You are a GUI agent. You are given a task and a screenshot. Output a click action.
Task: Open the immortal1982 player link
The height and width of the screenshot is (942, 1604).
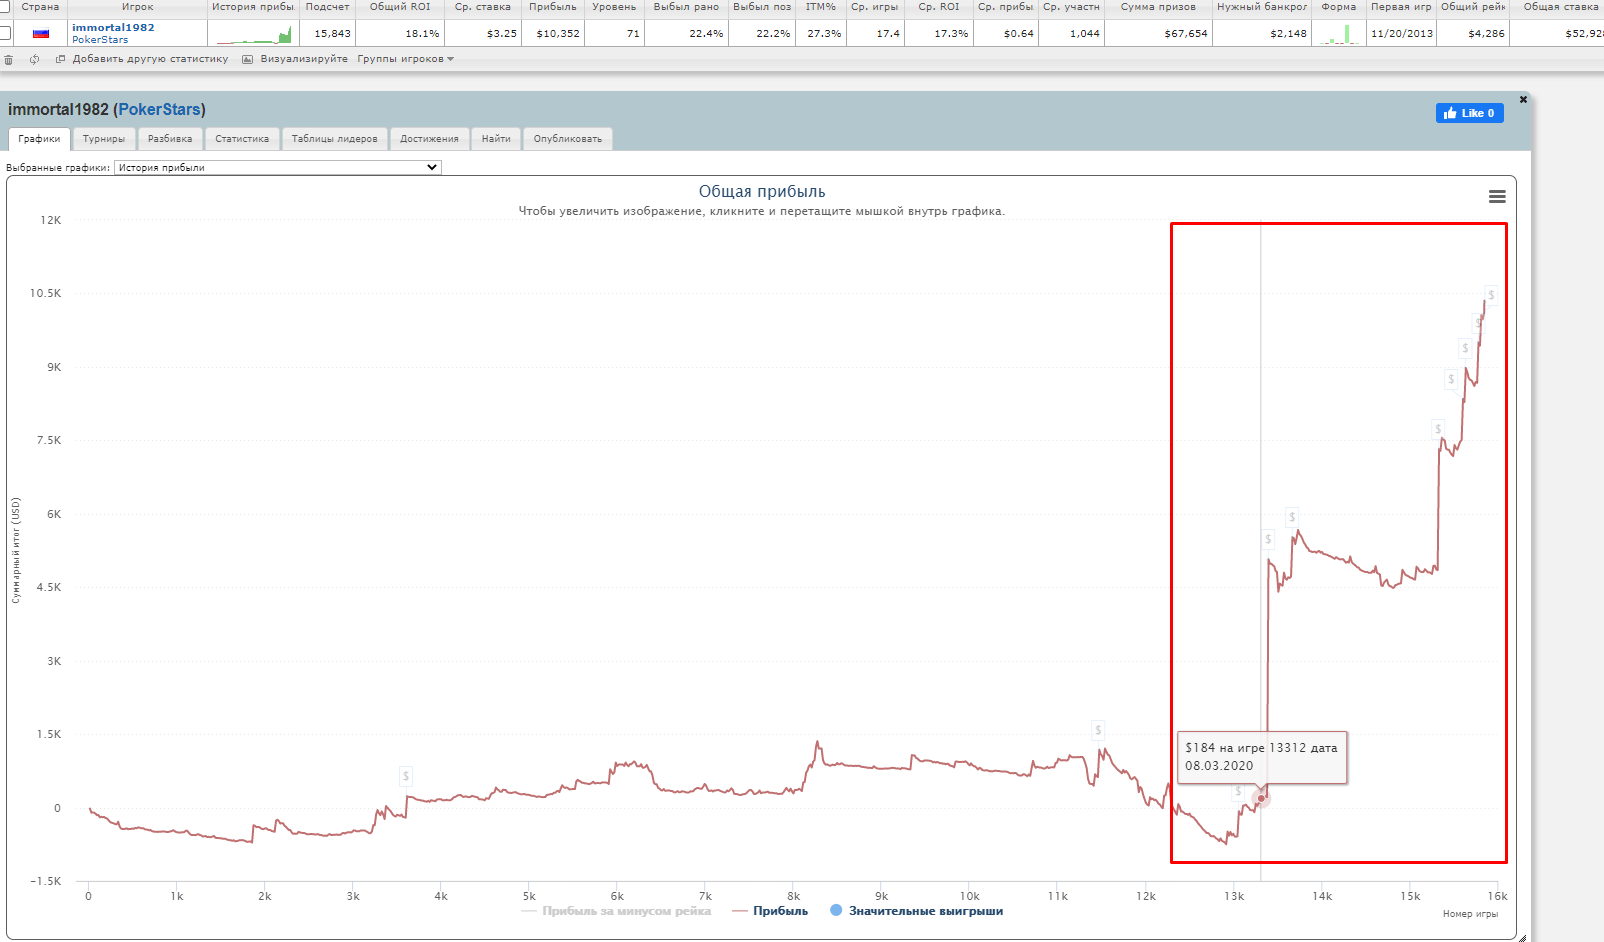tap(113, 28)
